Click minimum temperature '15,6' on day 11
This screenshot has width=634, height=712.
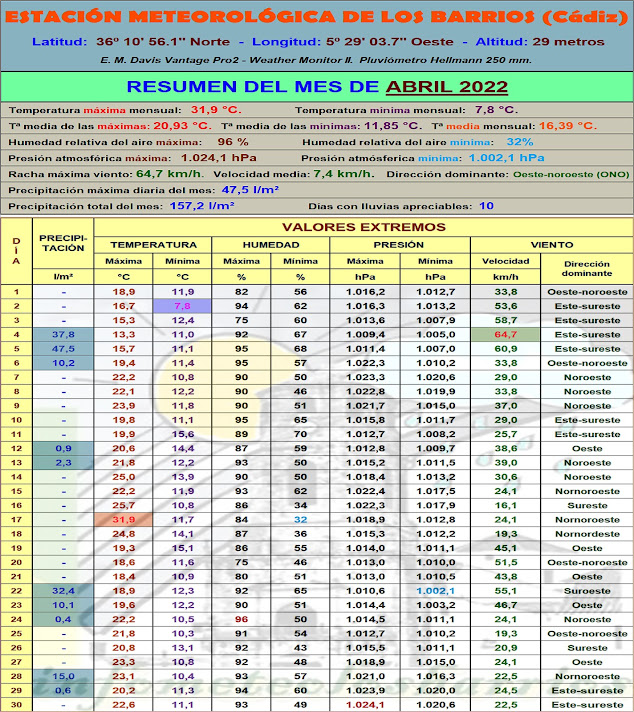tap(183, 434)
